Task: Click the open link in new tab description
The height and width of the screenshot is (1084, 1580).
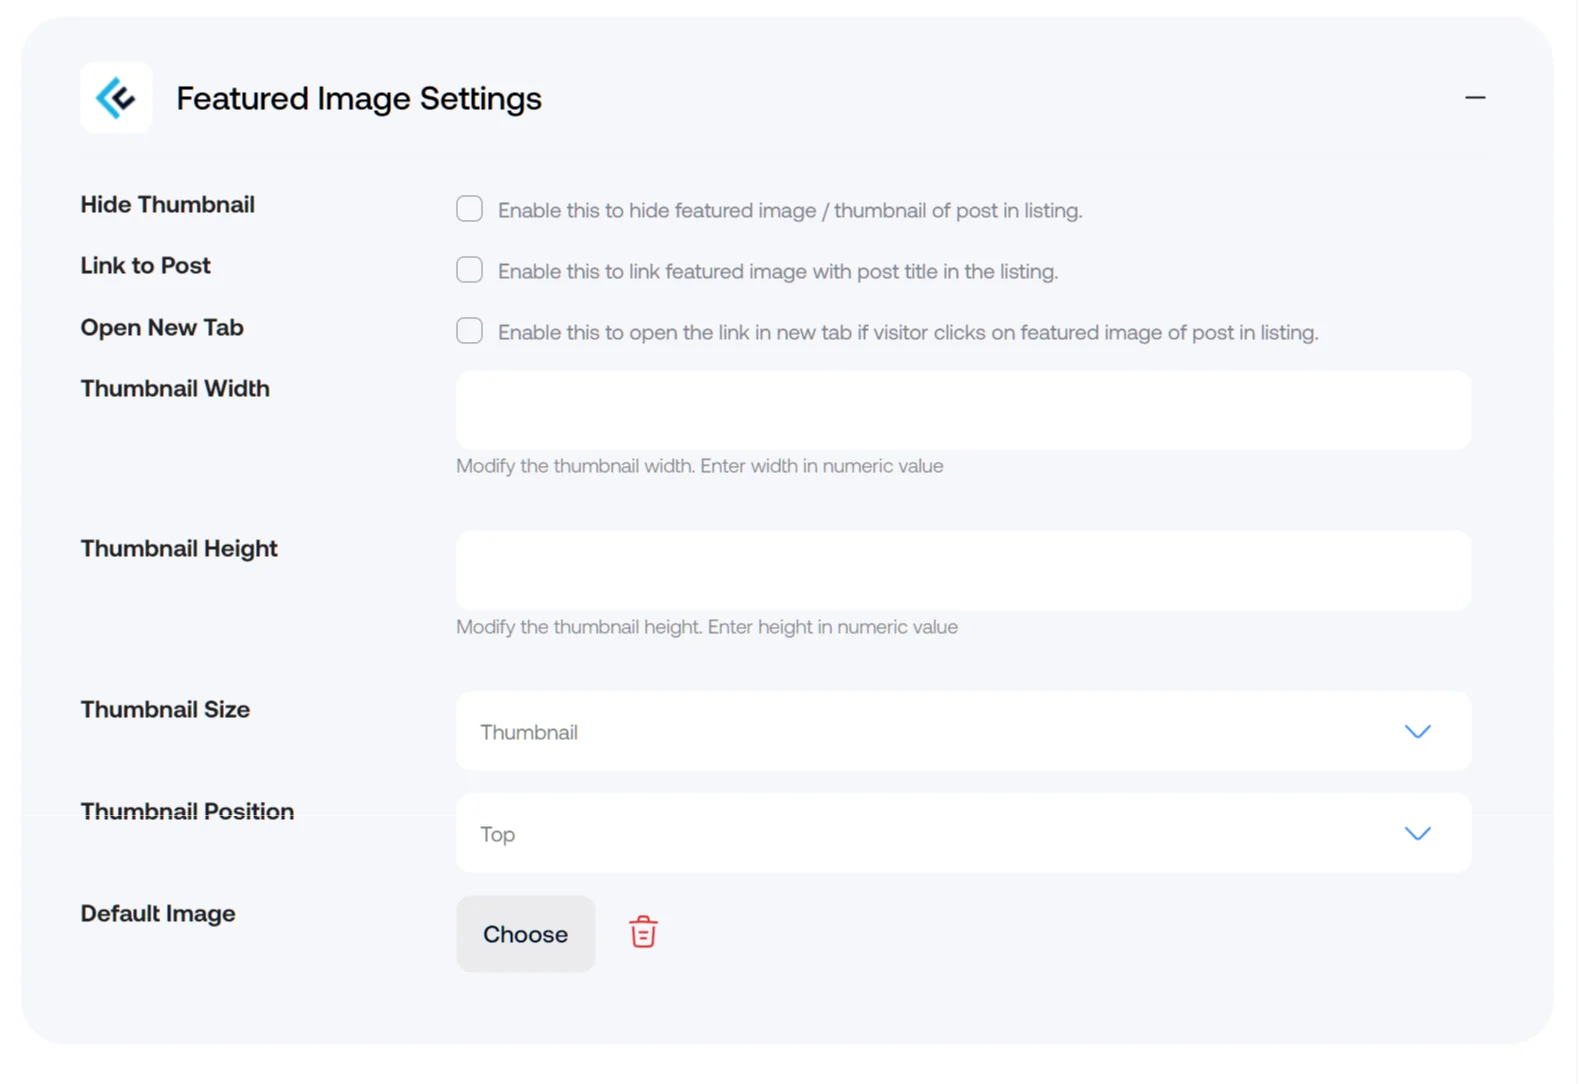Action: click(908, 333)
